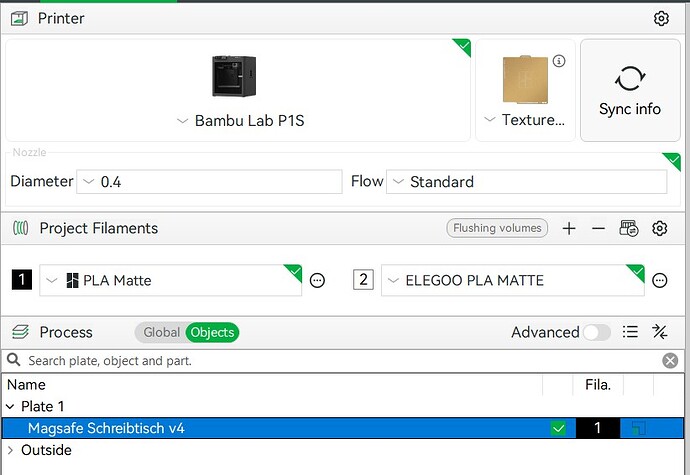The width and height of the screenshot is (690, 475).
Task: Open the AMS filament sync icon
Action: coord(628,228)
